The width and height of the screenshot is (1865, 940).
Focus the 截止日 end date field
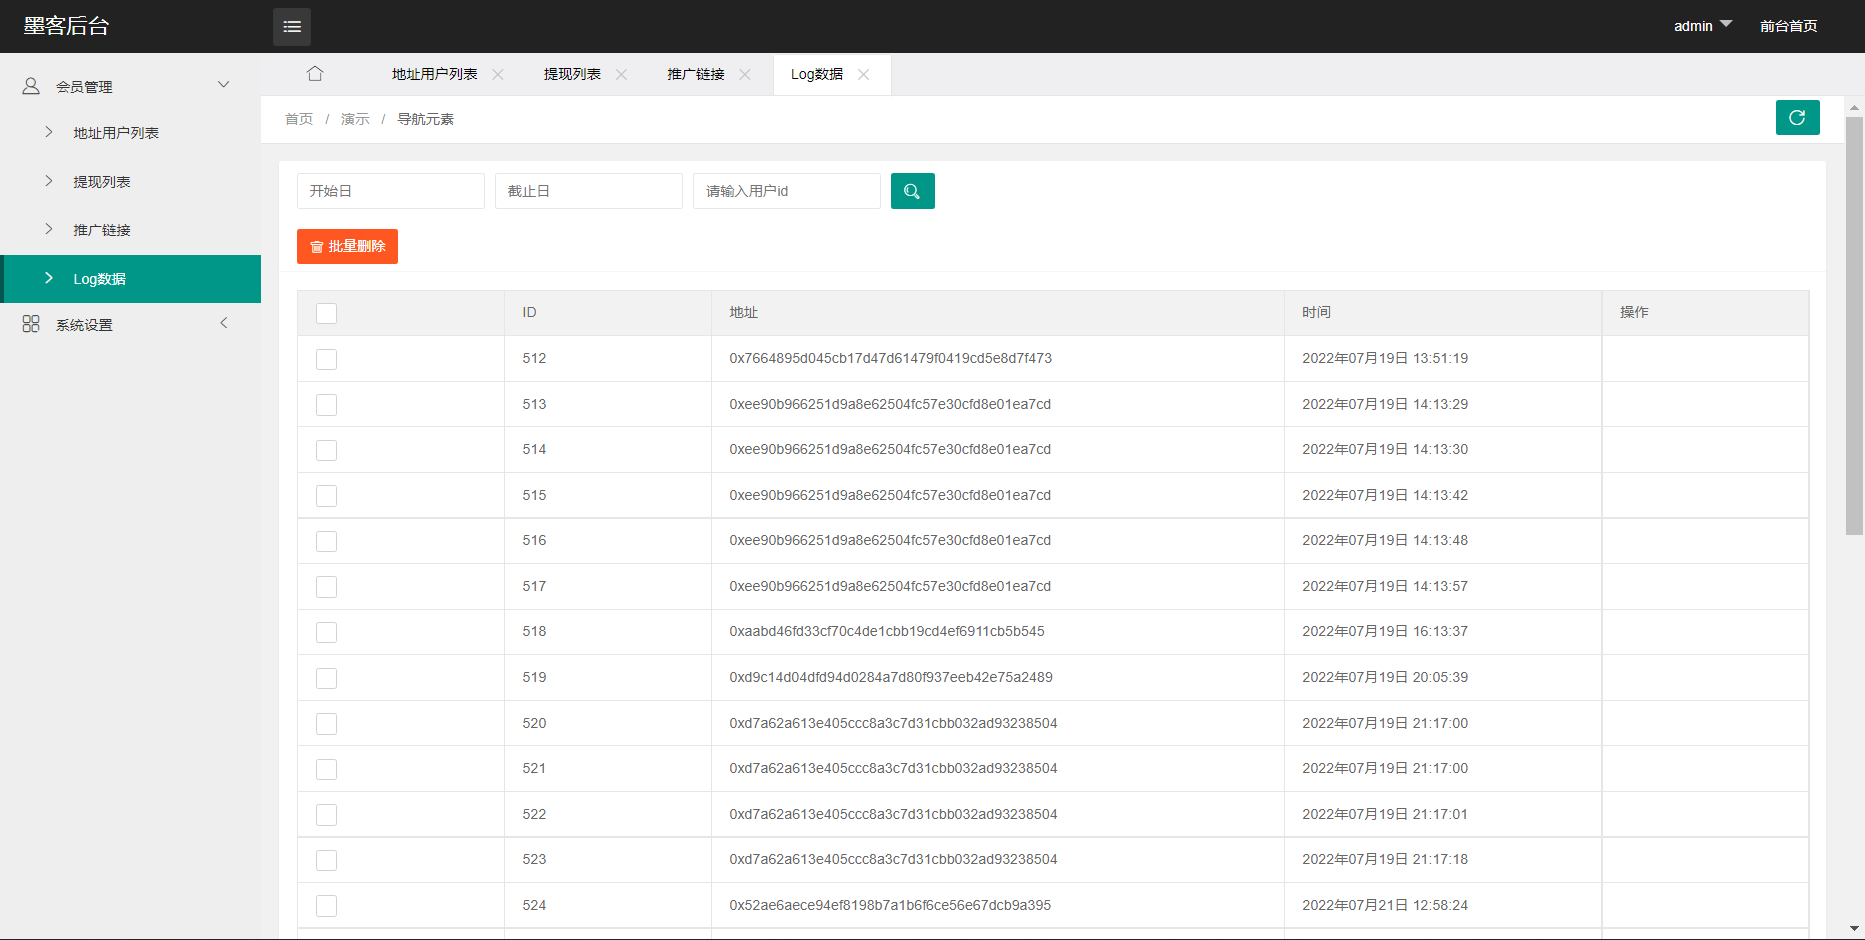(x=589, y=191)
